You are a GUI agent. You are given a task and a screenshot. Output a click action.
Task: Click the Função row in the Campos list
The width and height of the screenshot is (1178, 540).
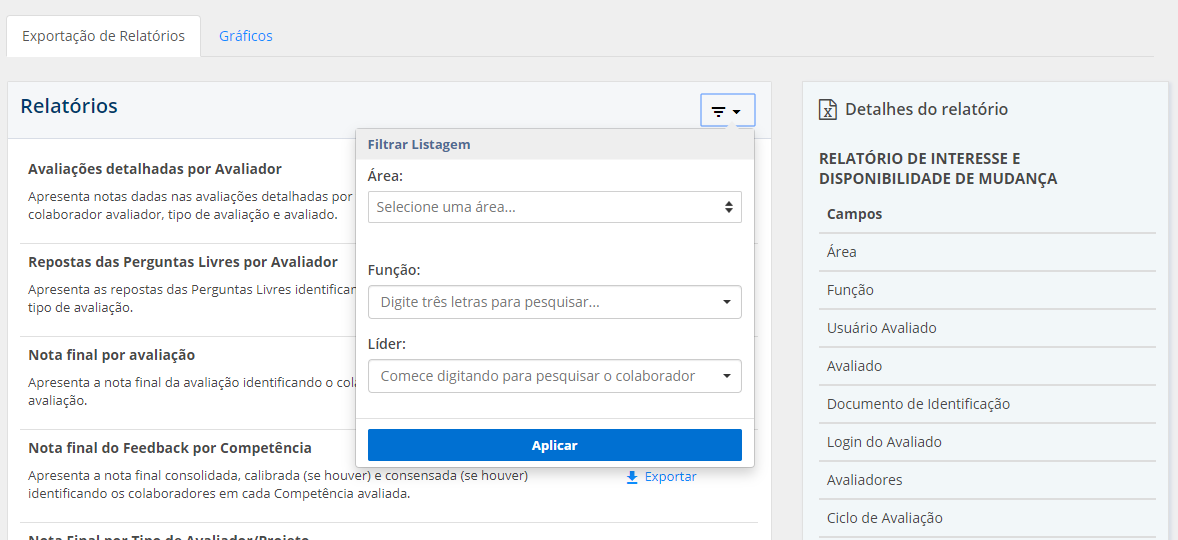pos(985,290)
